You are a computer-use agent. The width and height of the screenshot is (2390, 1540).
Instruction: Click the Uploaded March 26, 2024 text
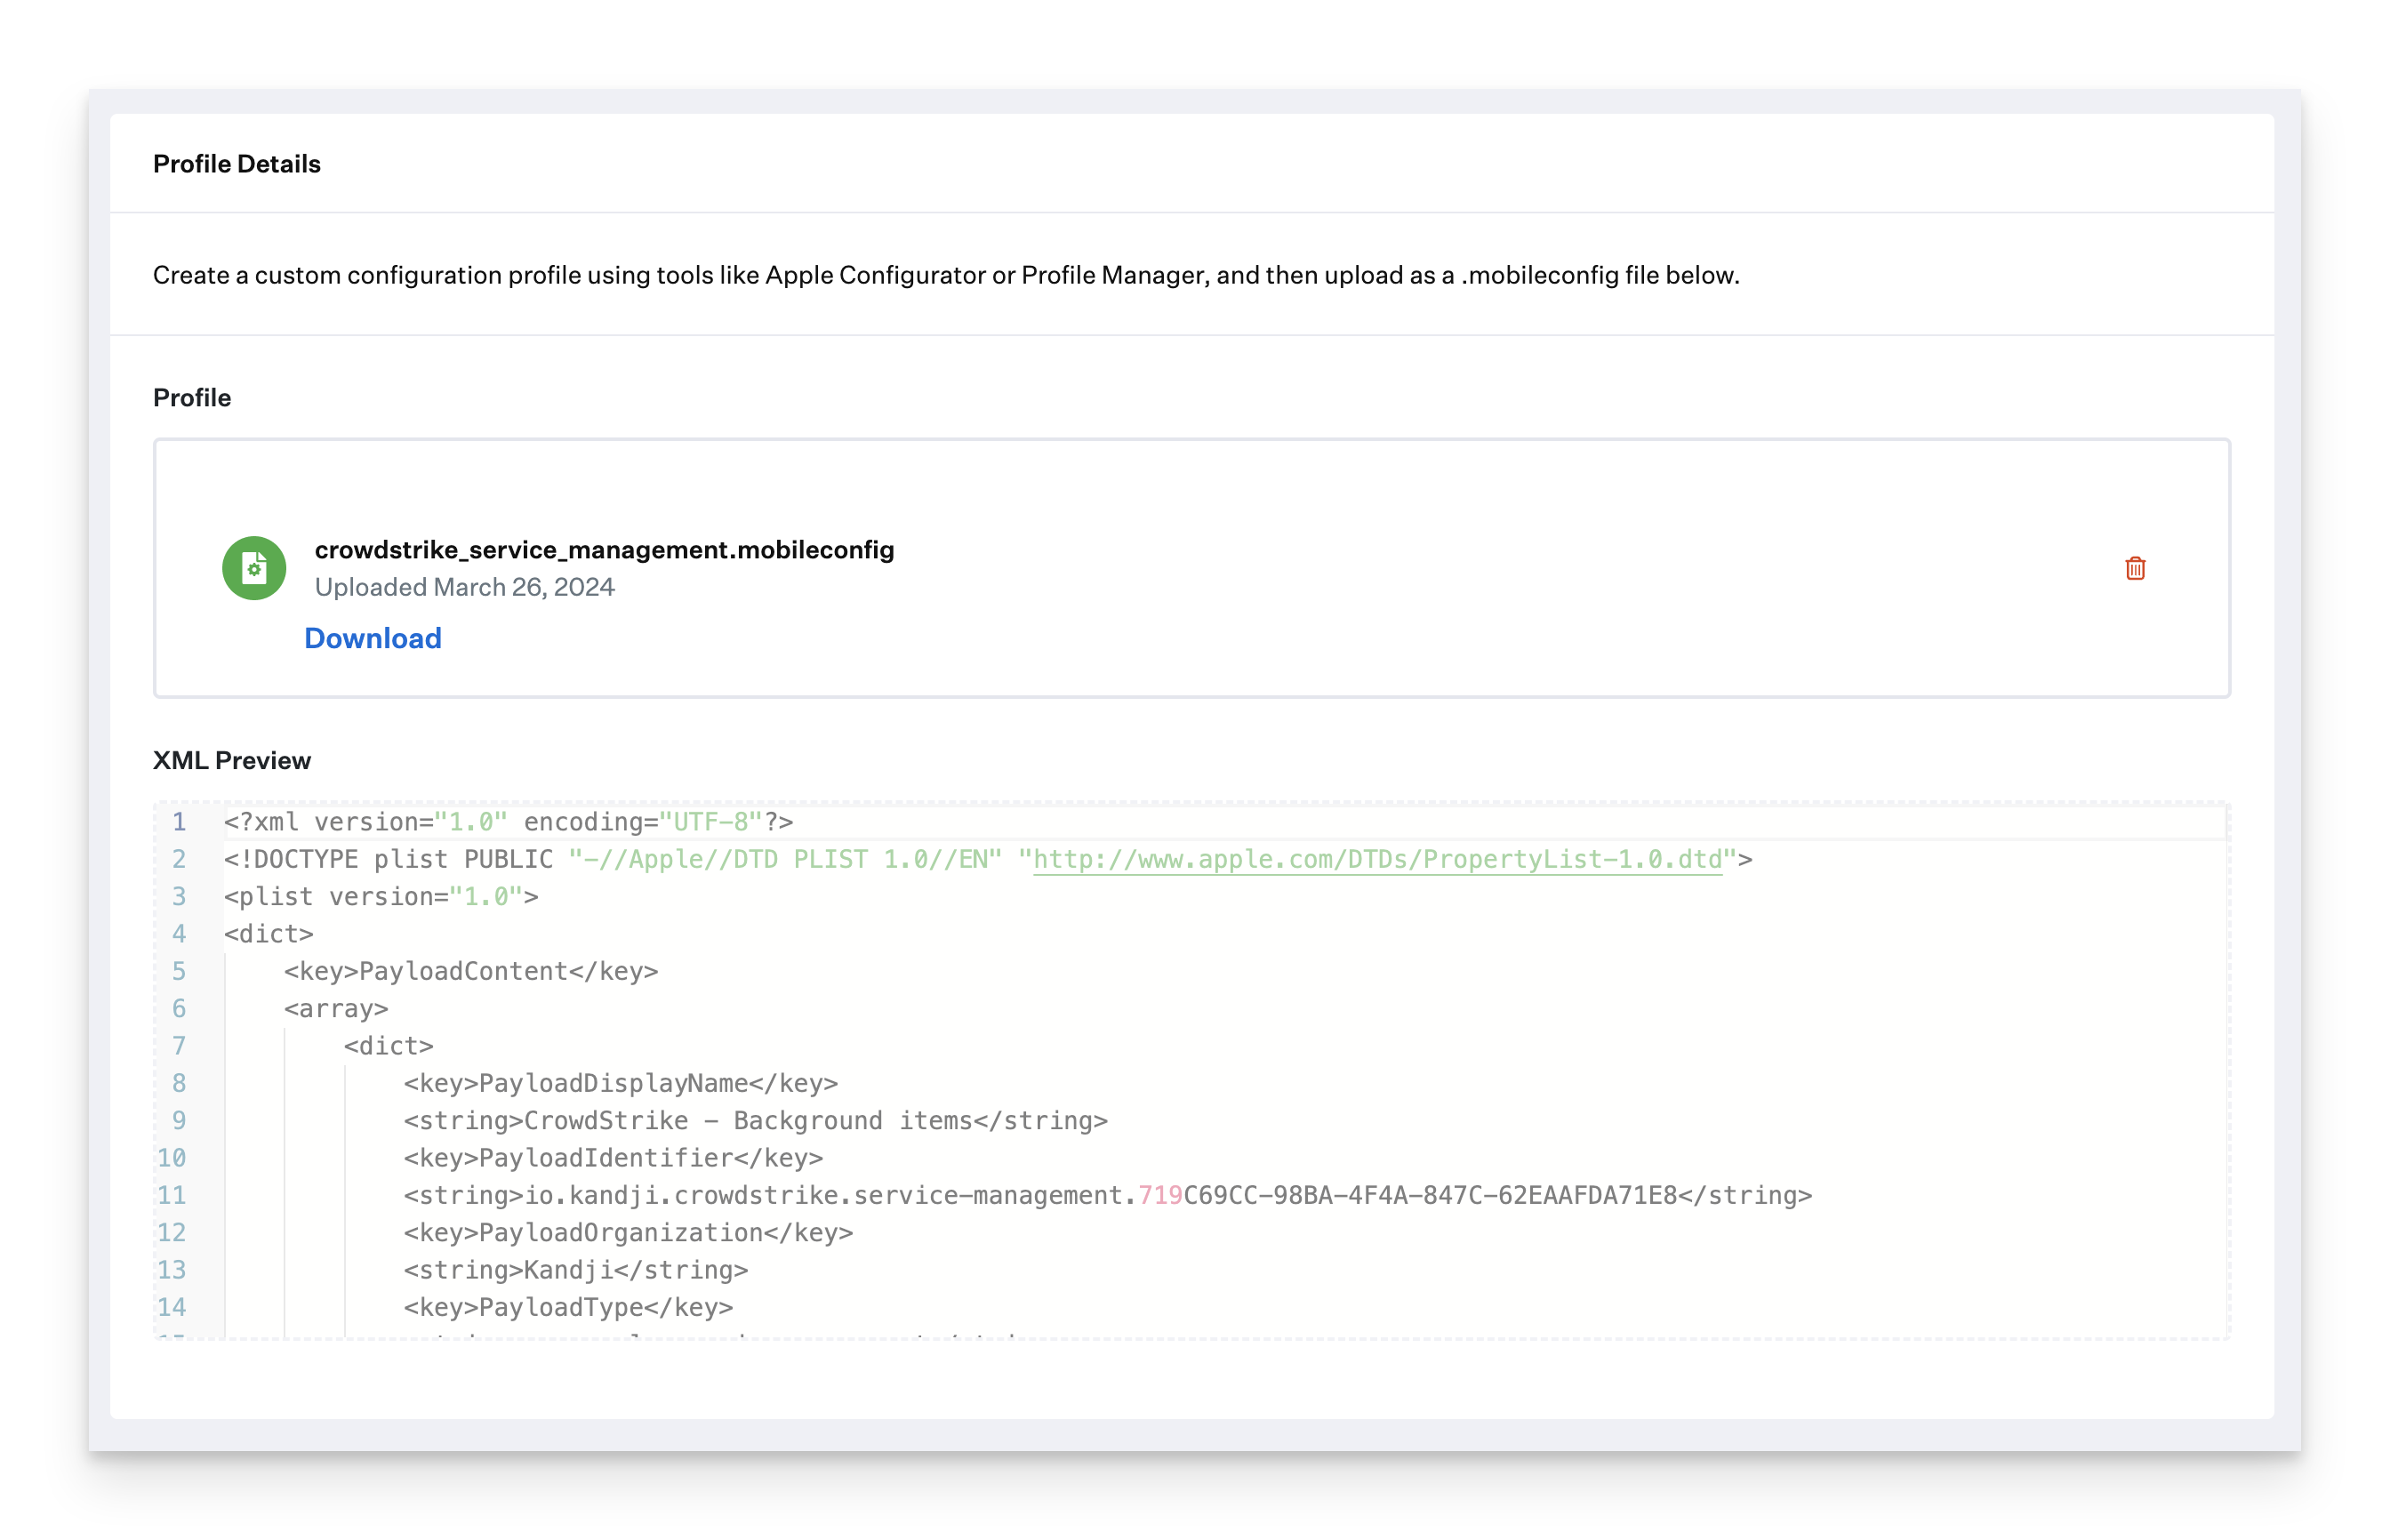[464, 587]
